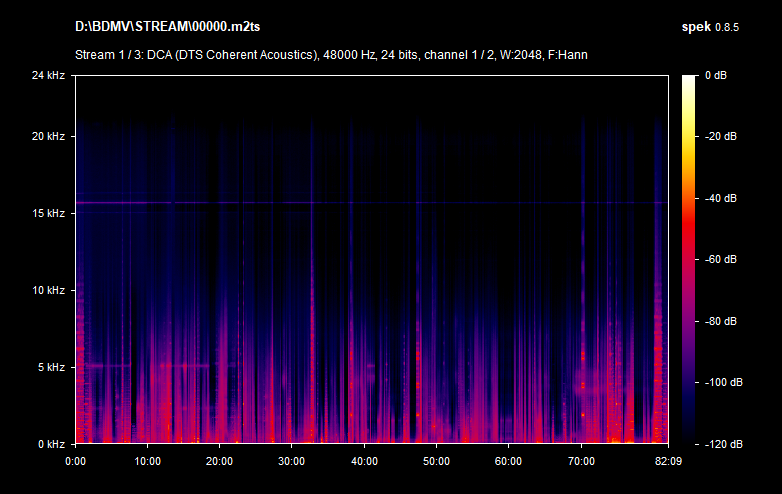The width and height of the screenshot is (782, 494).
Task: Select the 20 kHz frequency axis label
Action: [x=48, y=137]
